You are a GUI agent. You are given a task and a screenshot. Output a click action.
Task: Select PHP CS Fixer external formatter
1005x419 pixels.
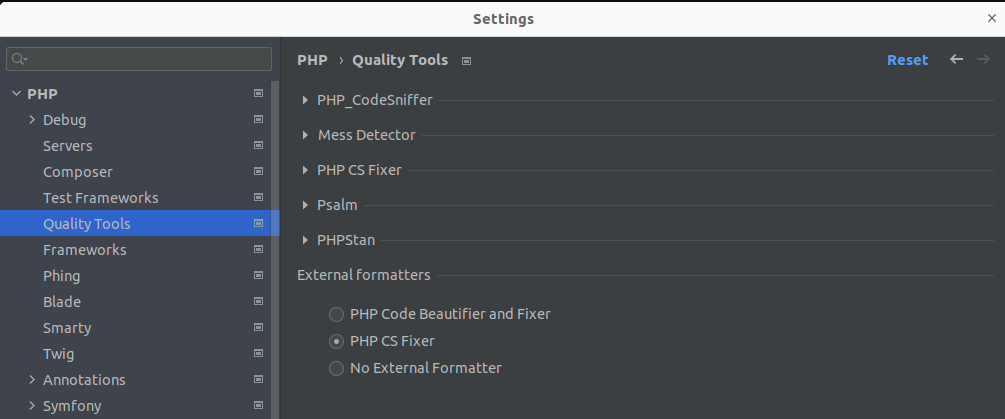[x=336, y=341]
